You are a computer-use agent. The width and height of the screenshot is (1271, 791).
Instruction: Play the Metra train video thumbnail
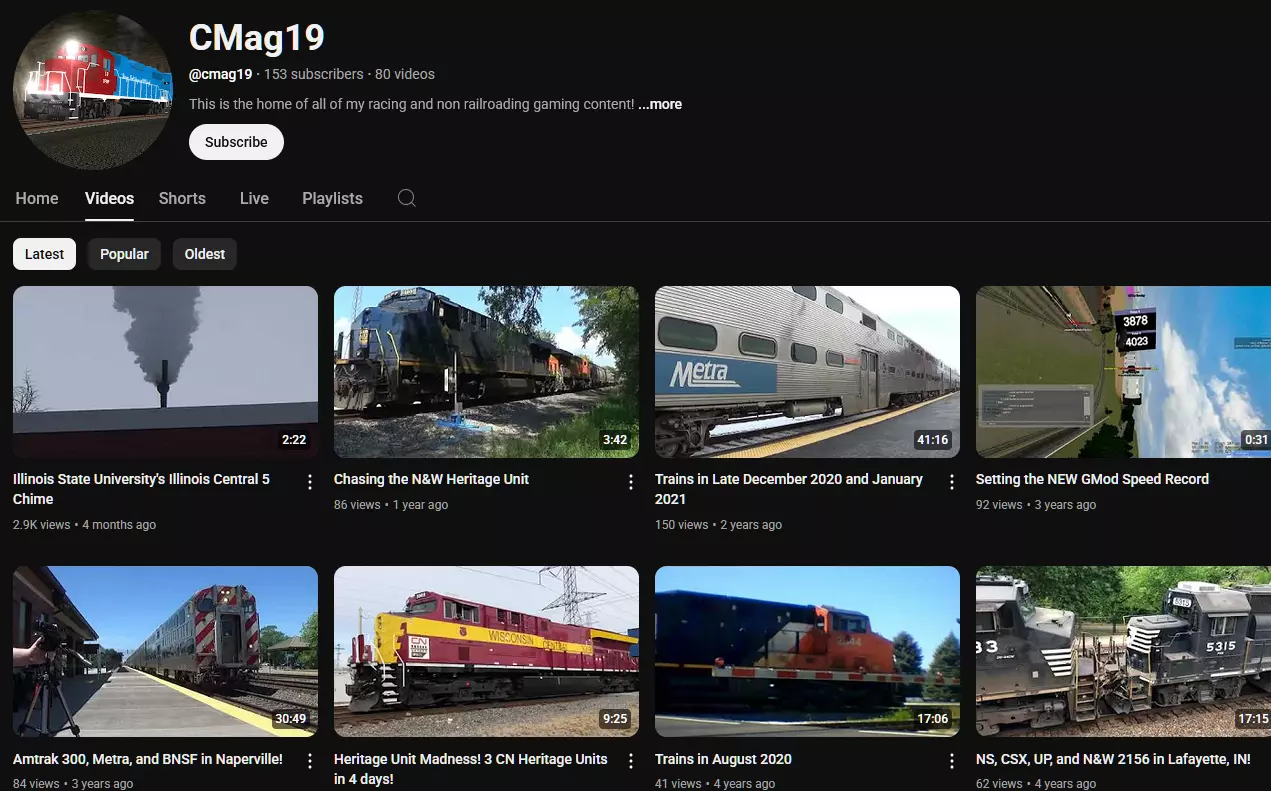807,372
